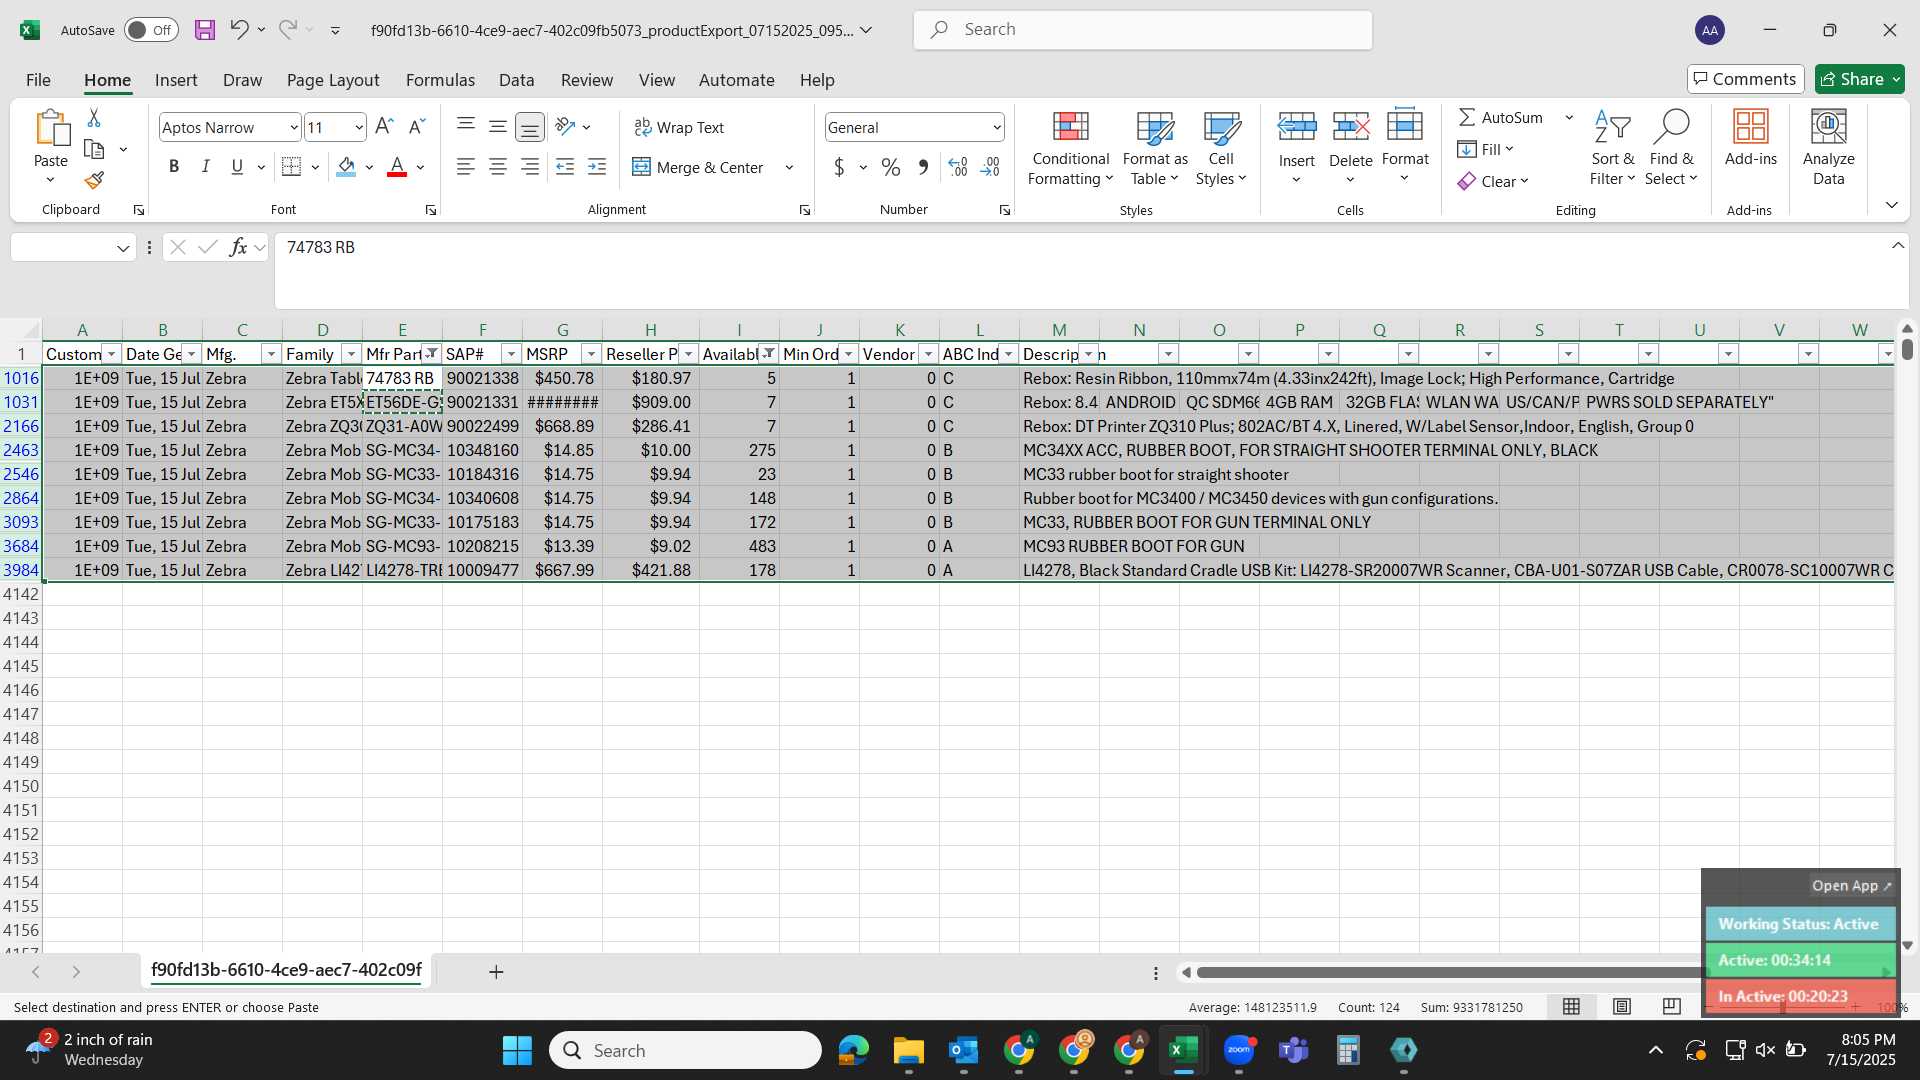Click the Save icon in title bar
1920x1080 pixels.
[x=205, y=30]
